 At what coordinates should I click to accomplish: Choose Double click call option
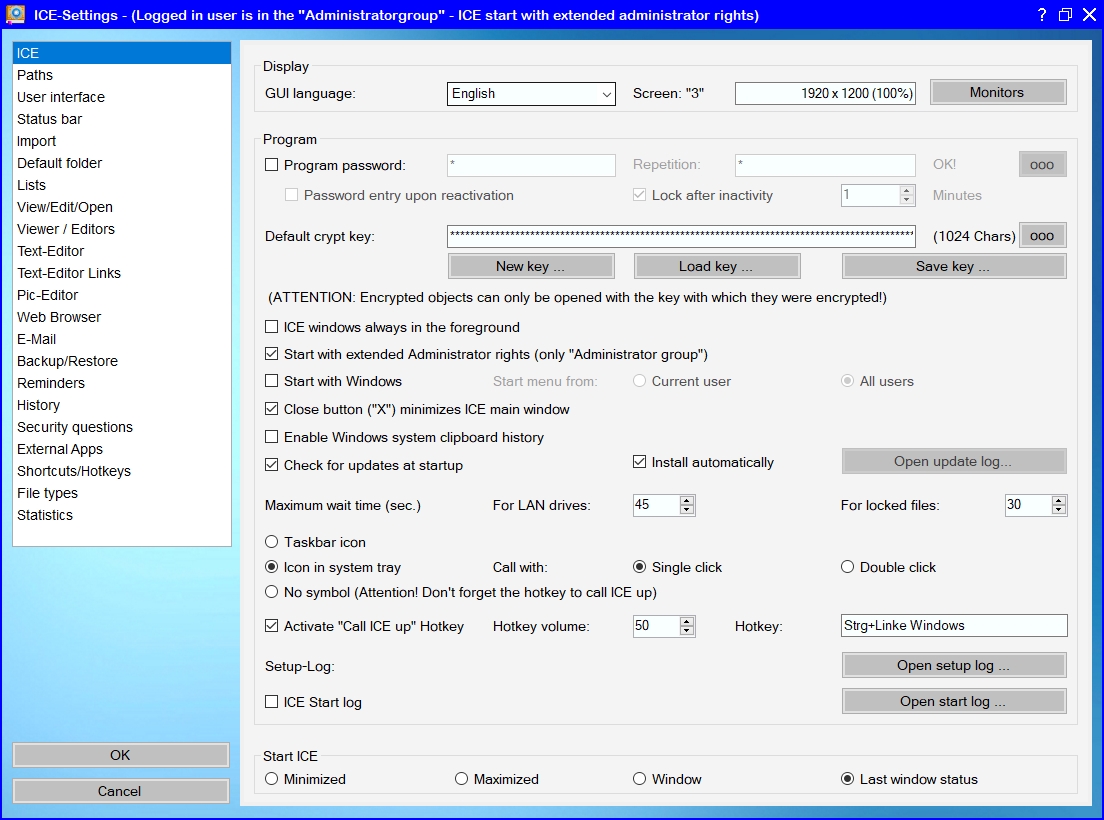[x=848, y=567]
